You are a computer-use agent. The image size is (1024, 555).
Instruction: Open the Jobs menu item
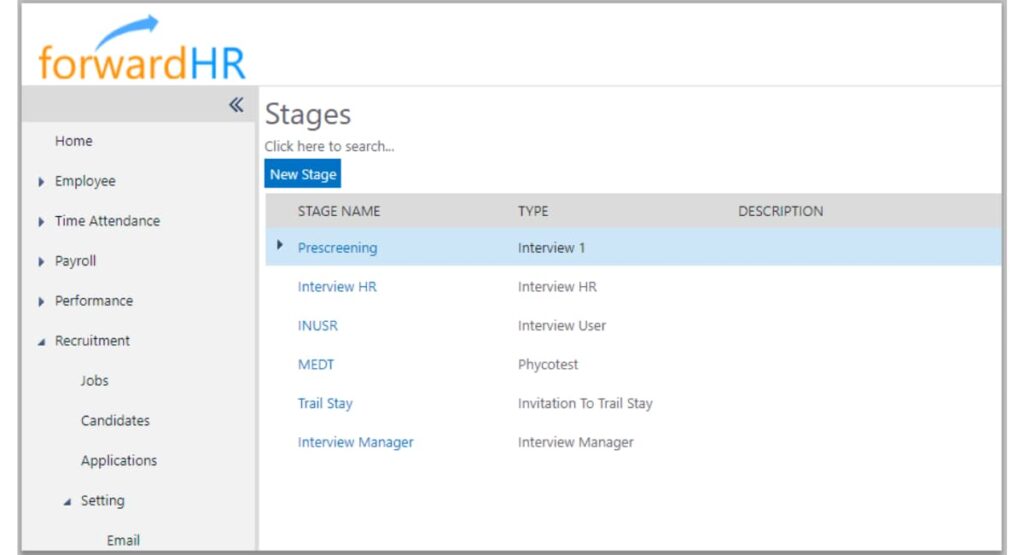coord(95,381)
